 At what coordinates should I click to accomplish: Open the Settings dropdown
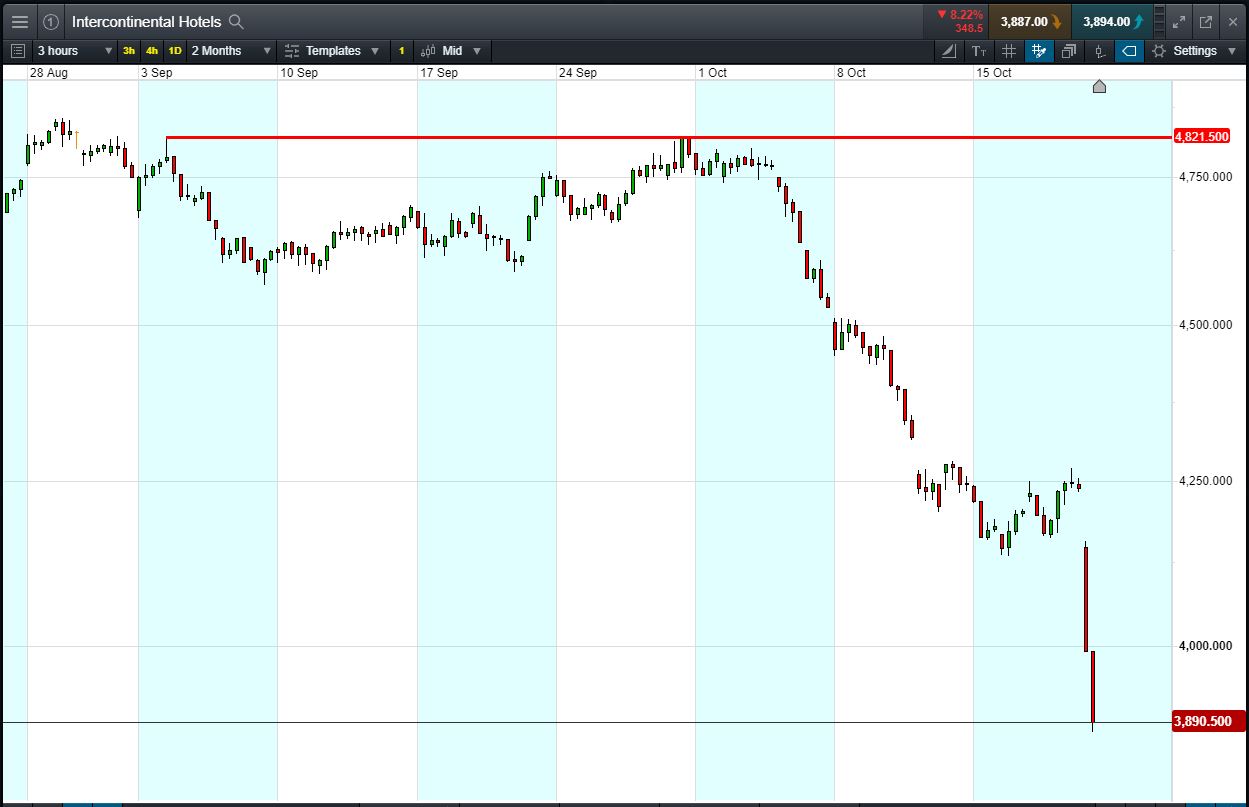pyautogui.click(x=1194, y=50)
